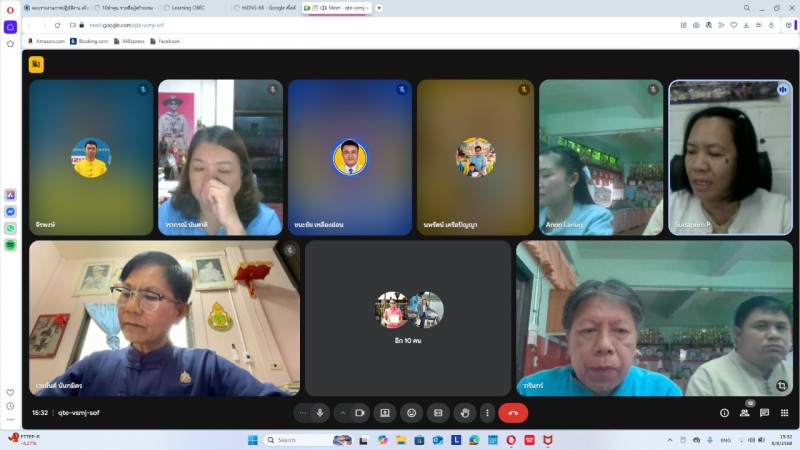Open Windows Start menu

[253, 440]
